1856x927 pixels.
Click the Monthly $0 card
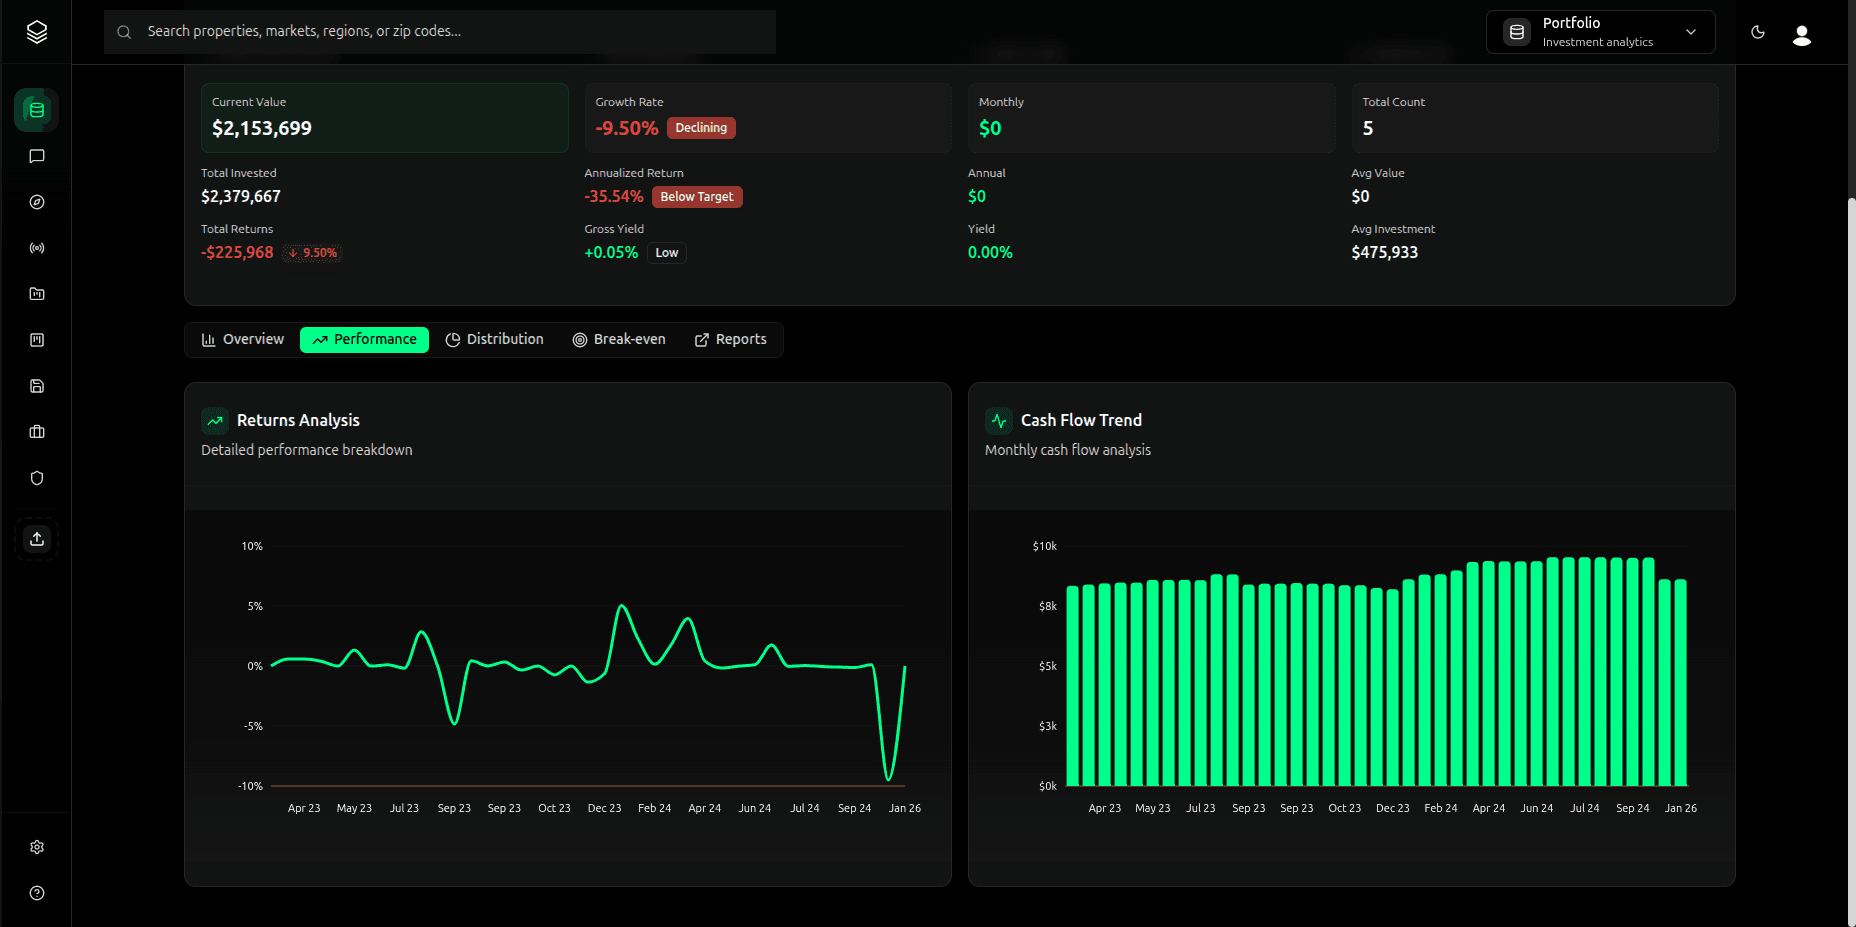pyautogui.click(x=1151, y=118)
